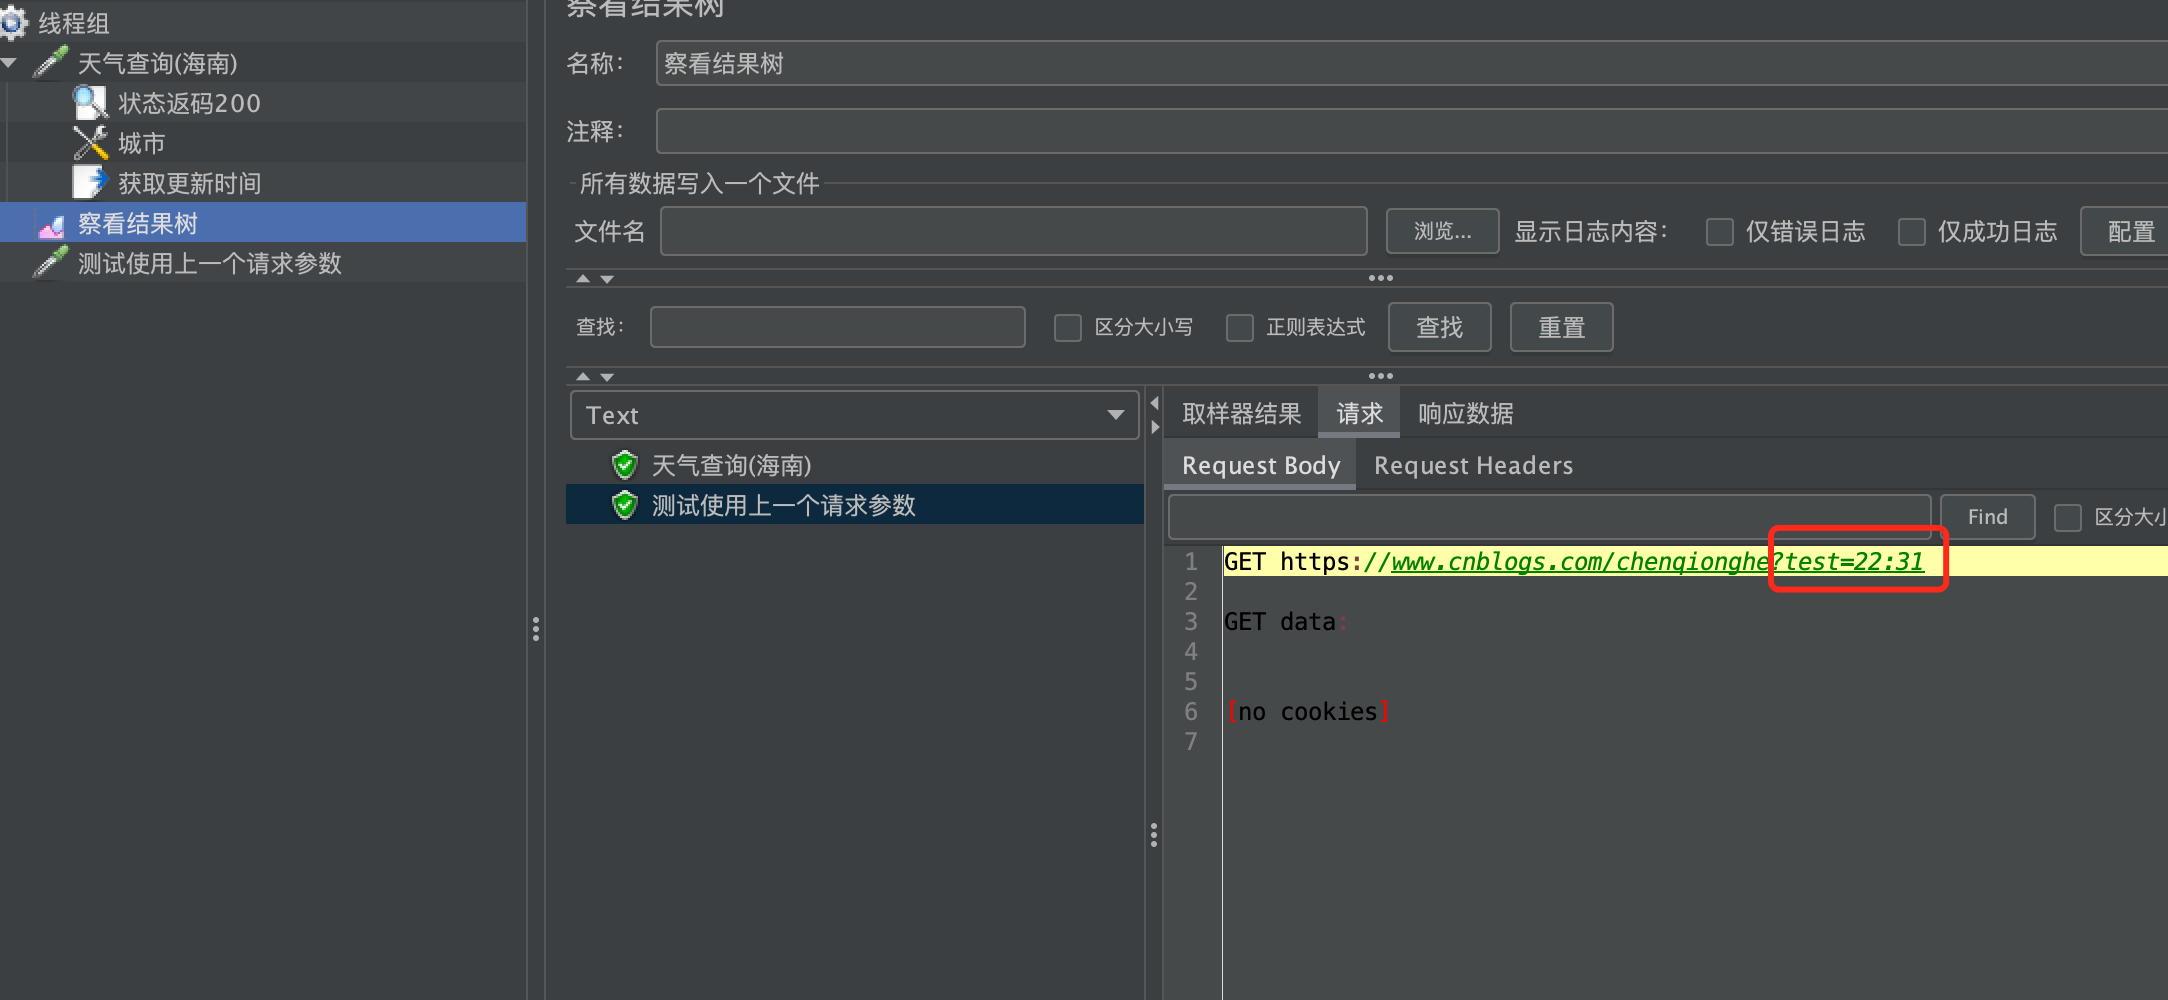Open the Request Body sub-tab
This screenshot has height=1000, width=2168.
[x=1260, y=465]
